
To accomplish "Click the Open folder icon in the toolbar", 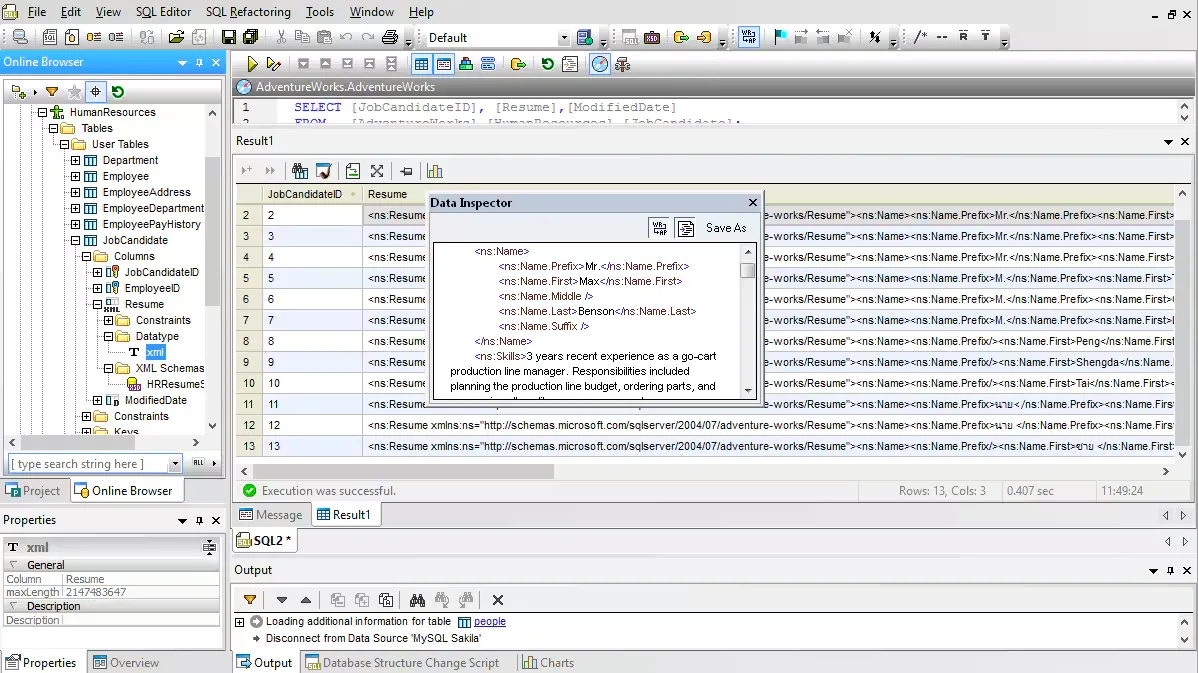I will click(176, 38).
